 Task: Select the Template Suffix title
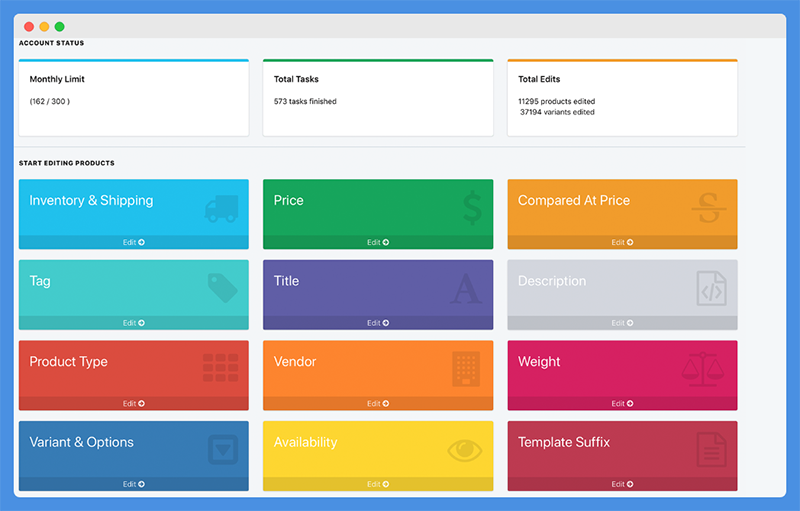[x=564, y=442]
